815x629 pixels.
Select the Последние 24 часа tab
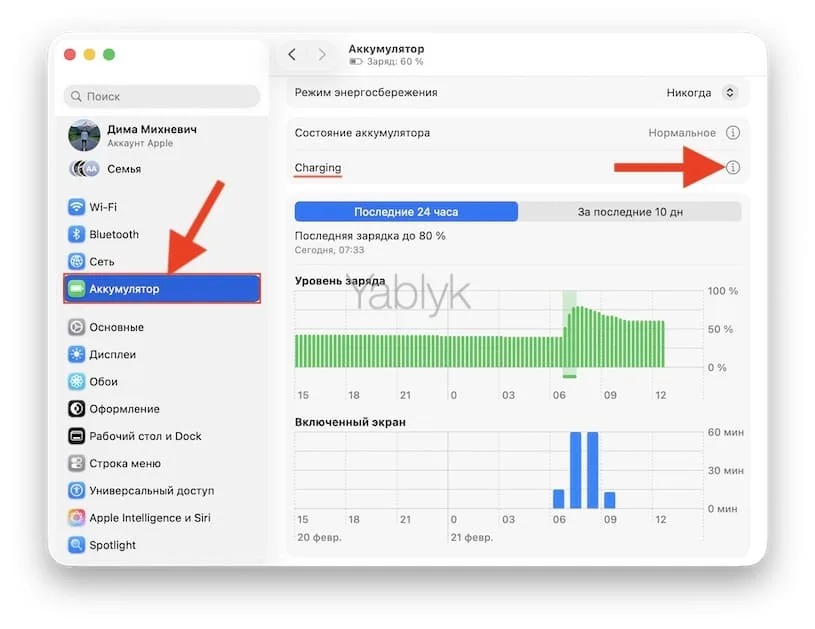coord(406,211)
